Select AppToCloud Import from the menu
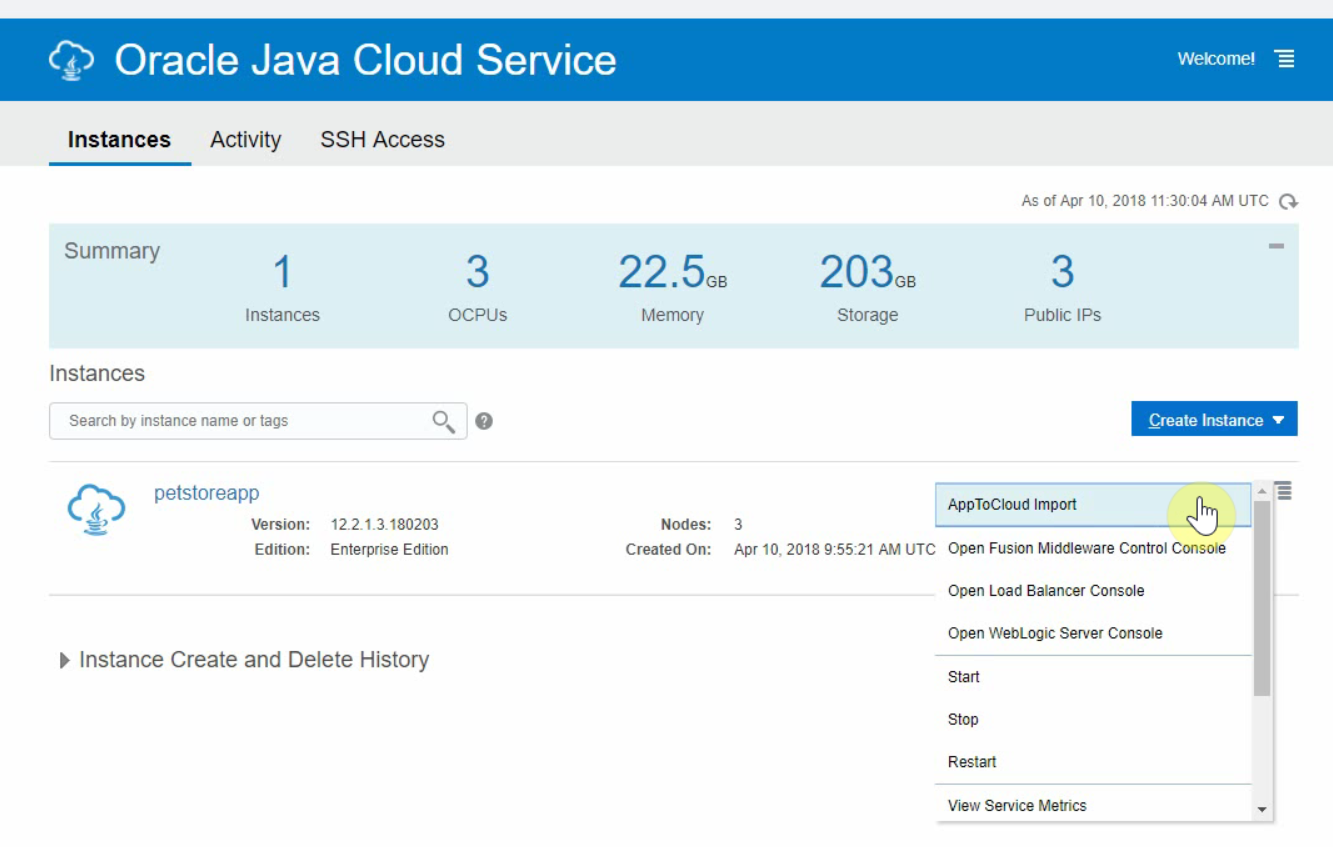 click(x=1093, y=505)
